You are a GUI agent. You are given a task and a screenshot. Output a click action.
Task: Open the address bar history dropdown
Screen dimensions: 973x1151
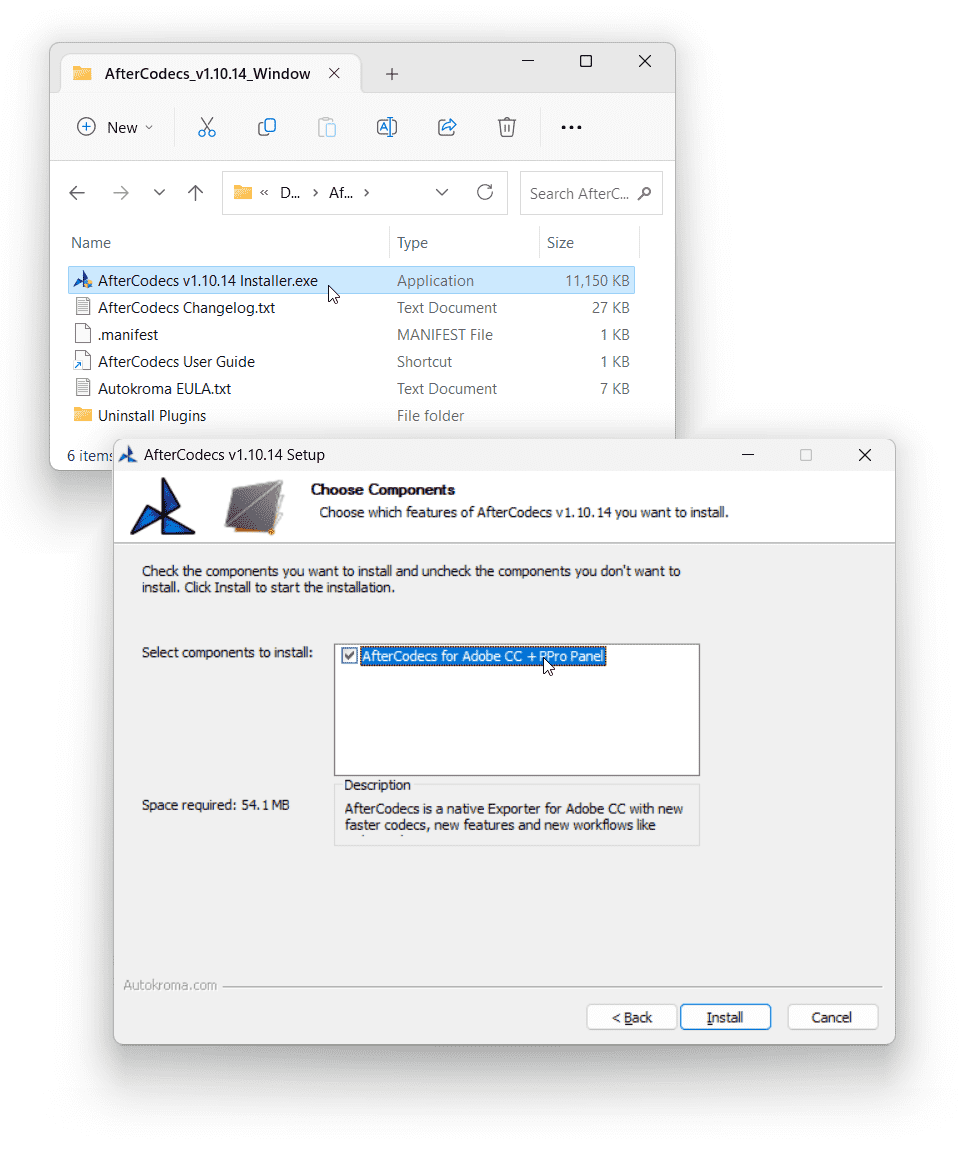tap(442, 193)
